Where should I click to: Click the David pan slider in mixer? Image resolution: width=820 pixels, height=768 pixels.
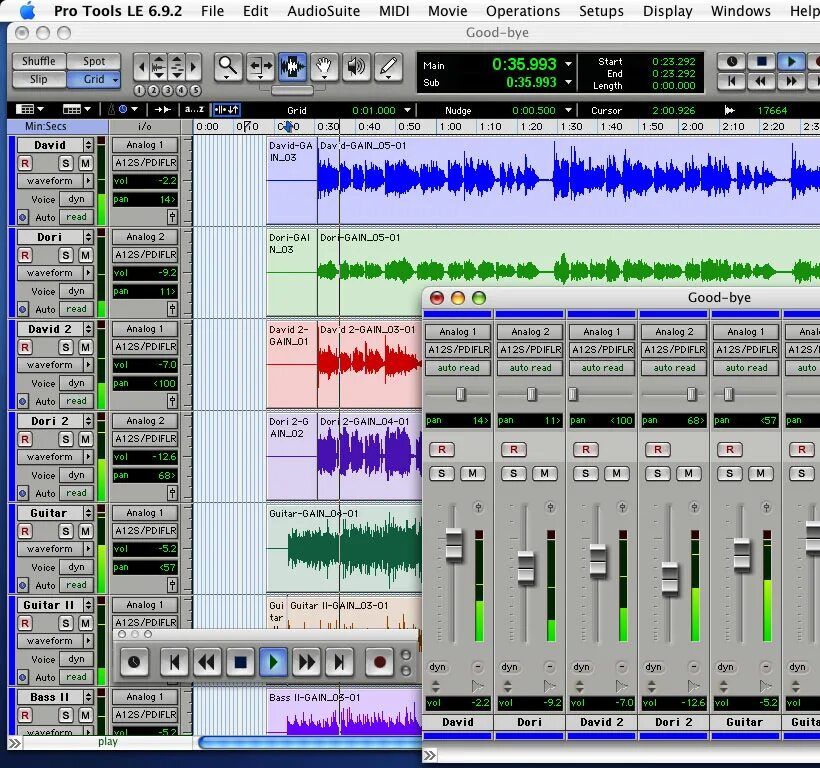coord(460,394)
